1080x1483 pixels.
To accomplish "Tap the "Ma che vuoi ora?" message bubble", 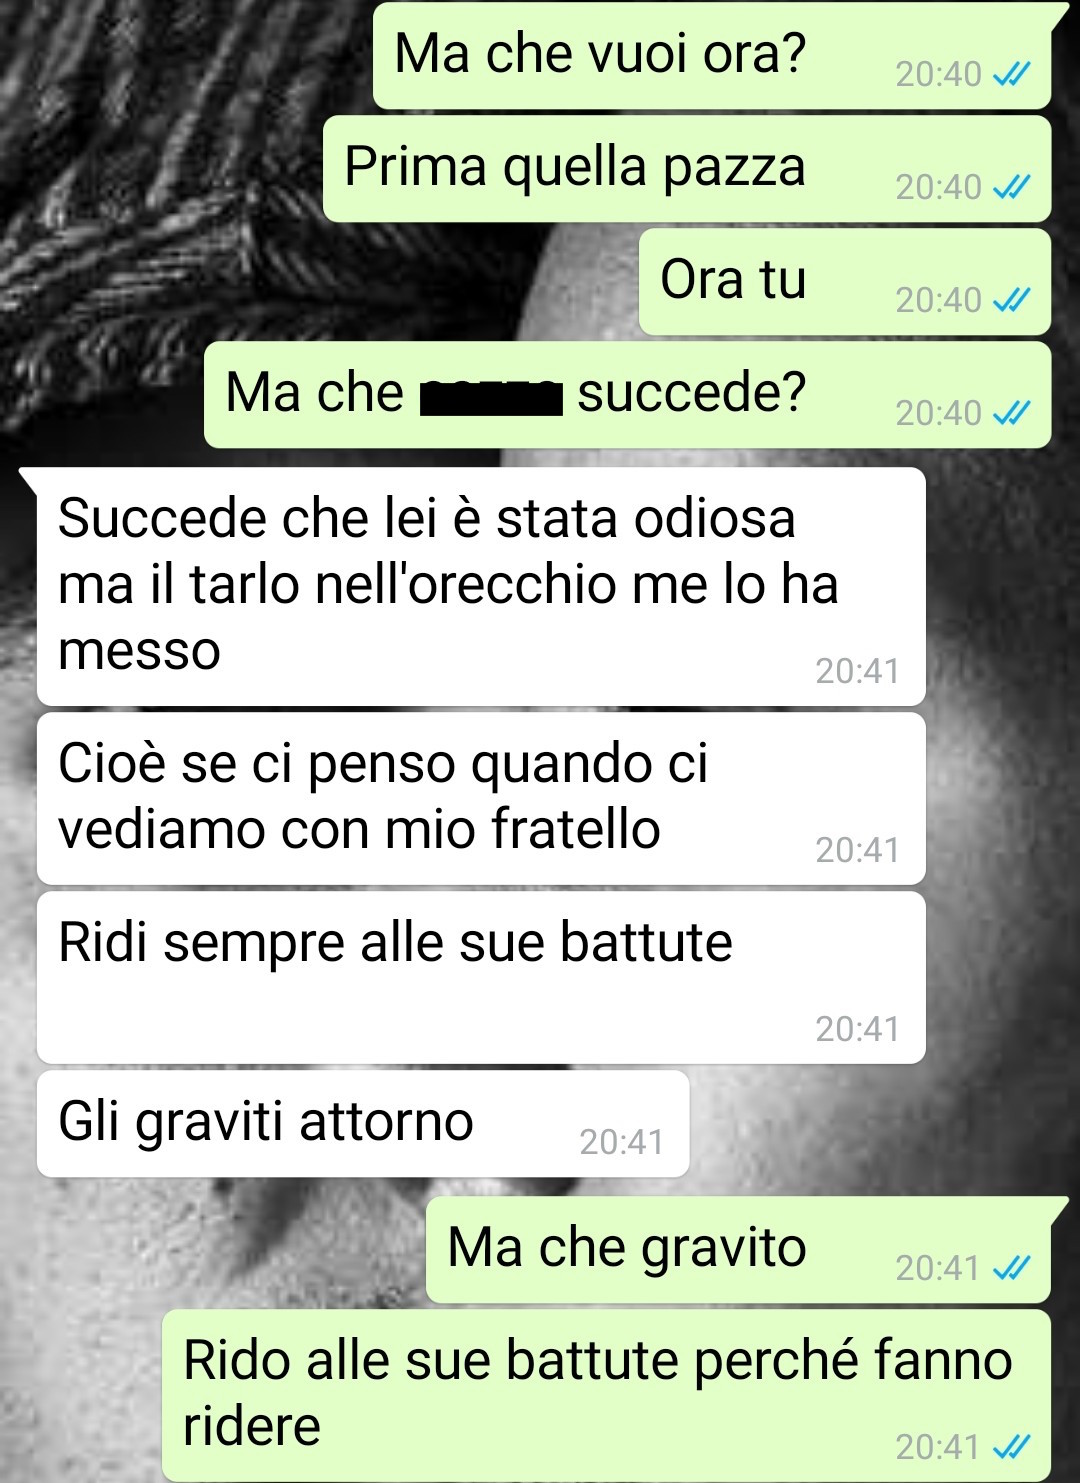I will click(x=712, y=55).
